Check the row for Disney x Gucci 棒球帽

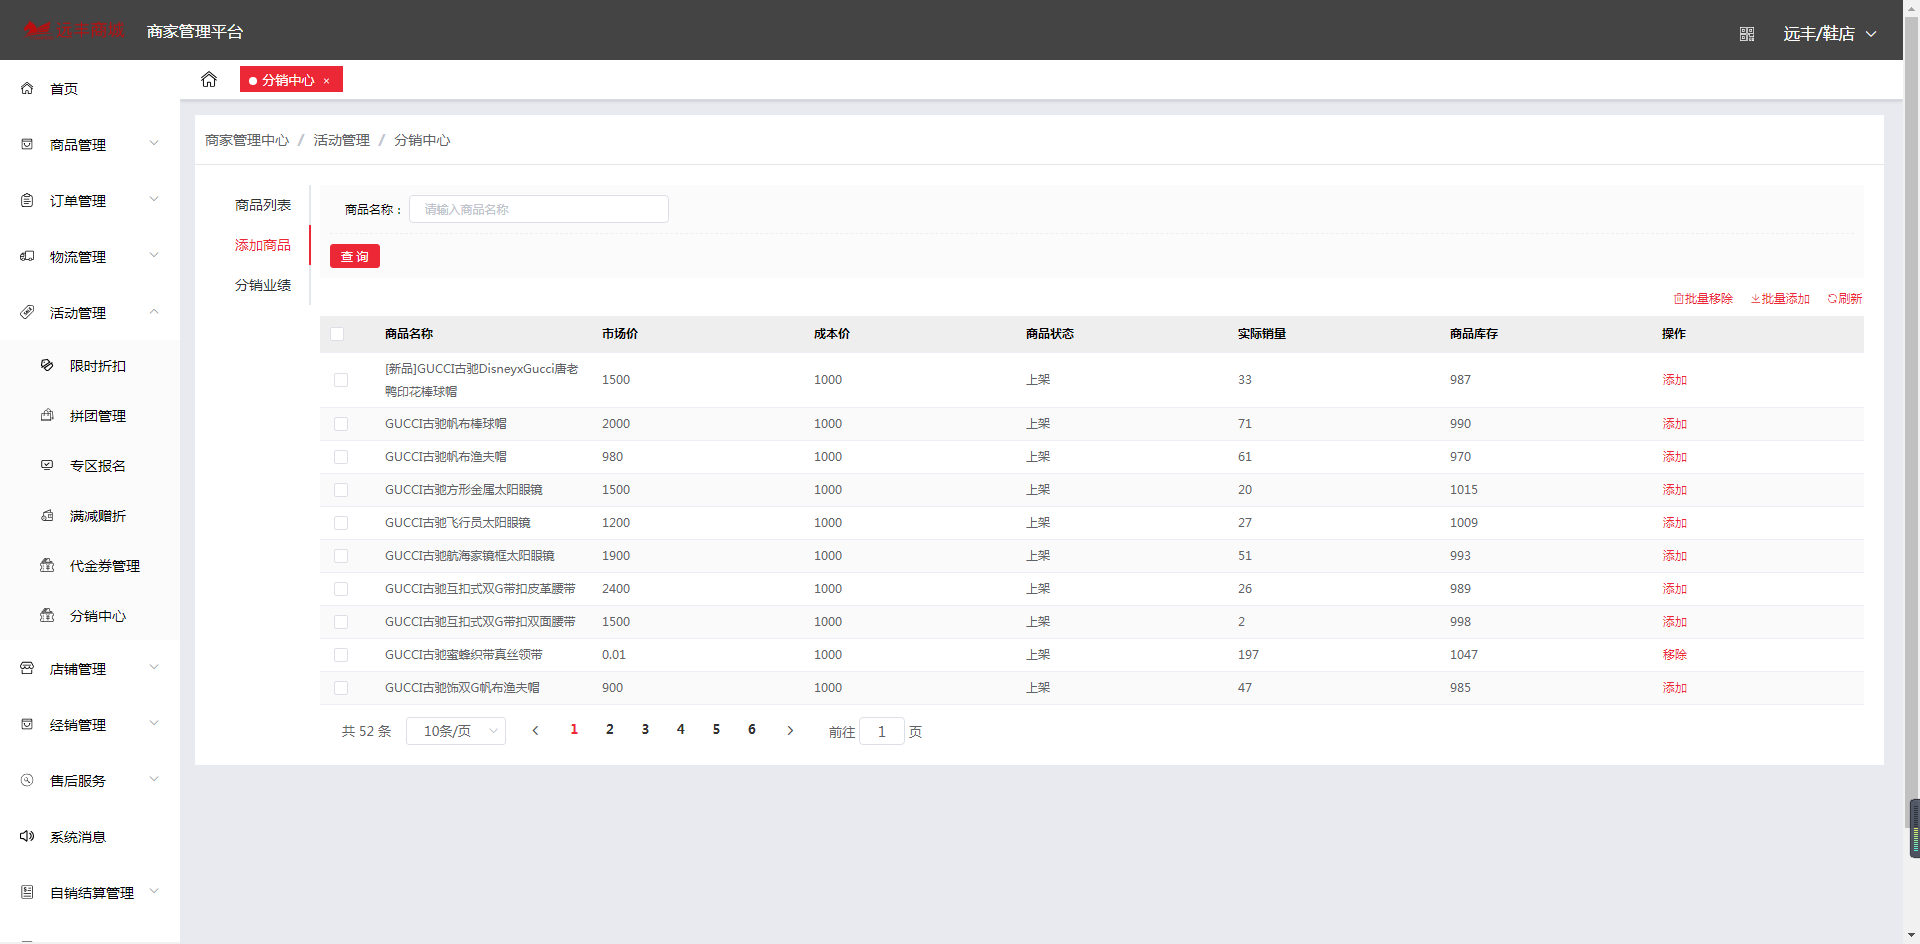point(341,380)
